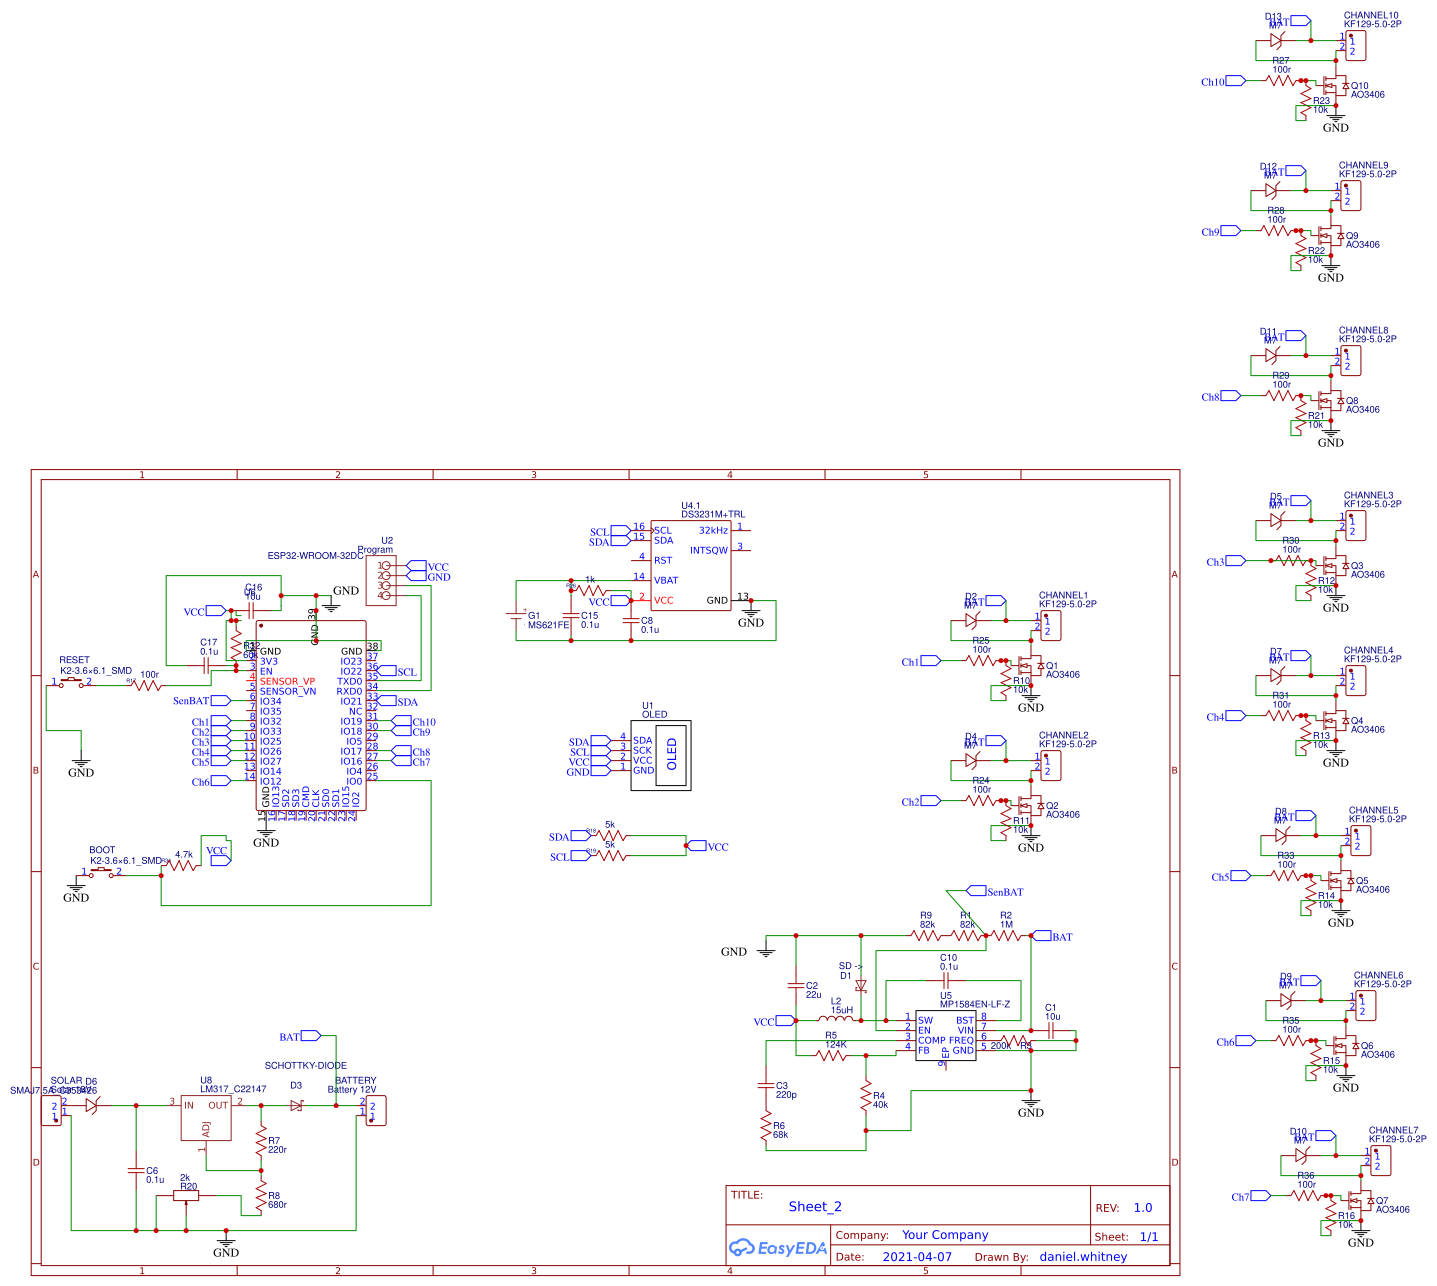Click the OLED display component U1
The image size is (1437, 1286).
coord(662,755)
